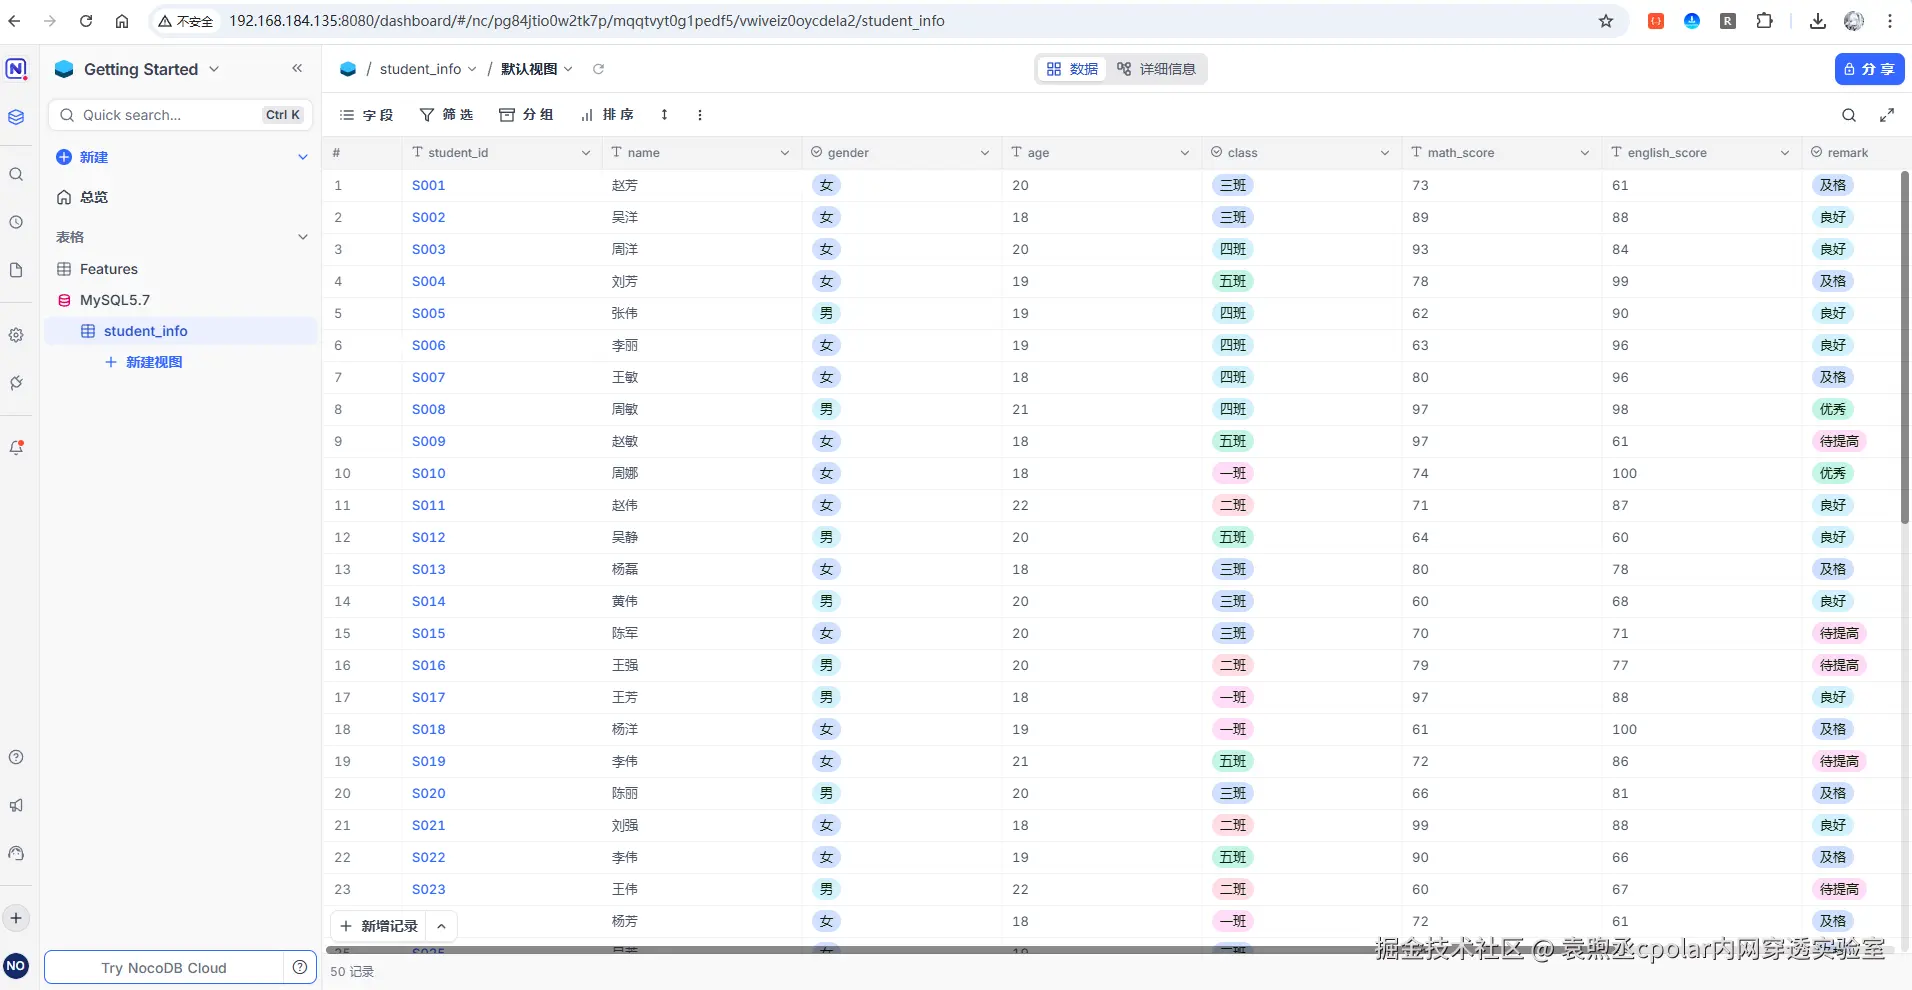Image resolution: width=1912 pixels, height=990 pixels.
Task: Click the NO user avatar
Action: pyautogui.click(x=16, y=966)
